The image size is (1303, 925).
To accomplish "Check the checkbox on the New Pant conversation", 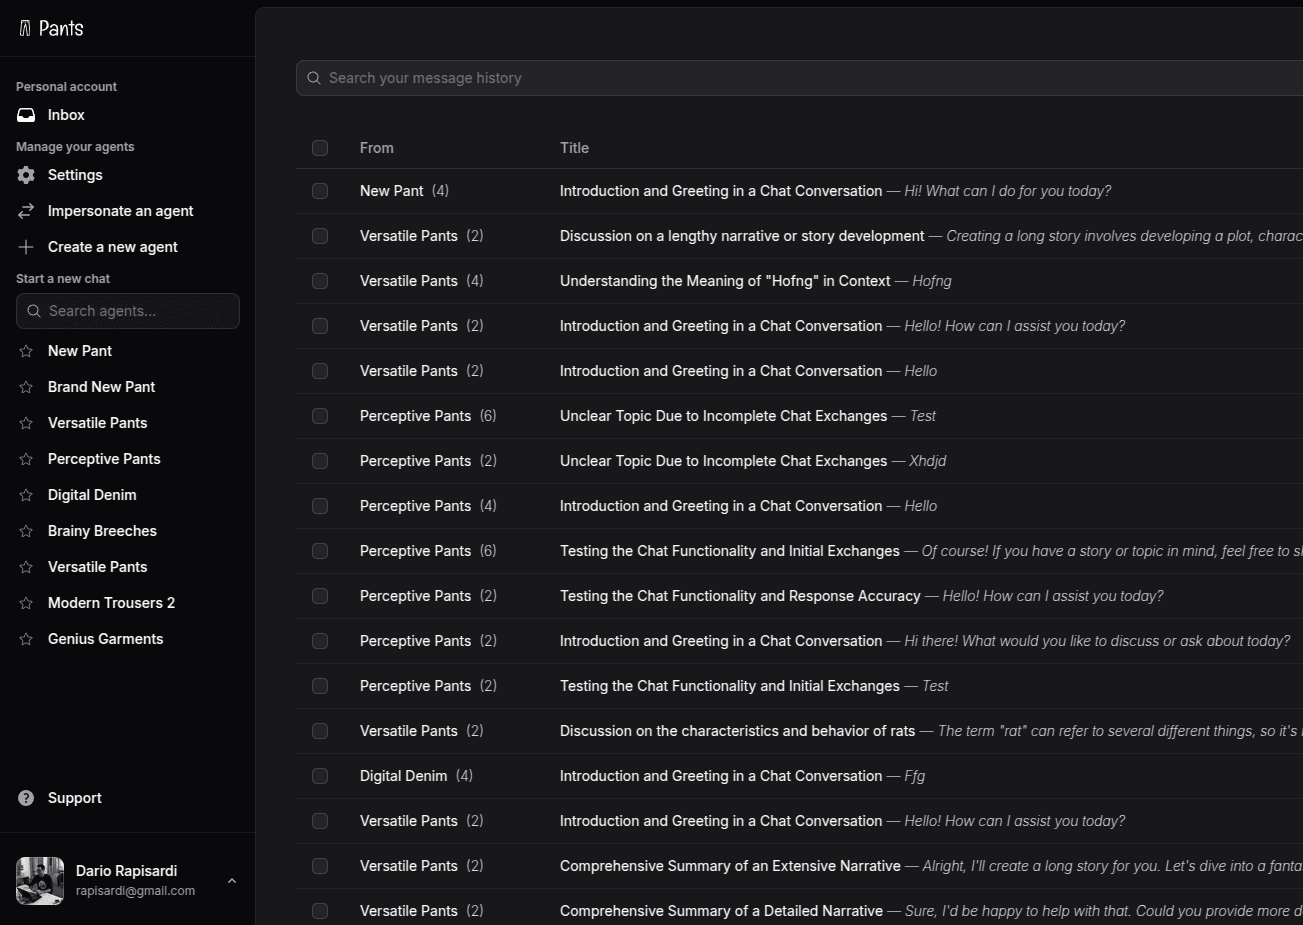I will point(320,191).
